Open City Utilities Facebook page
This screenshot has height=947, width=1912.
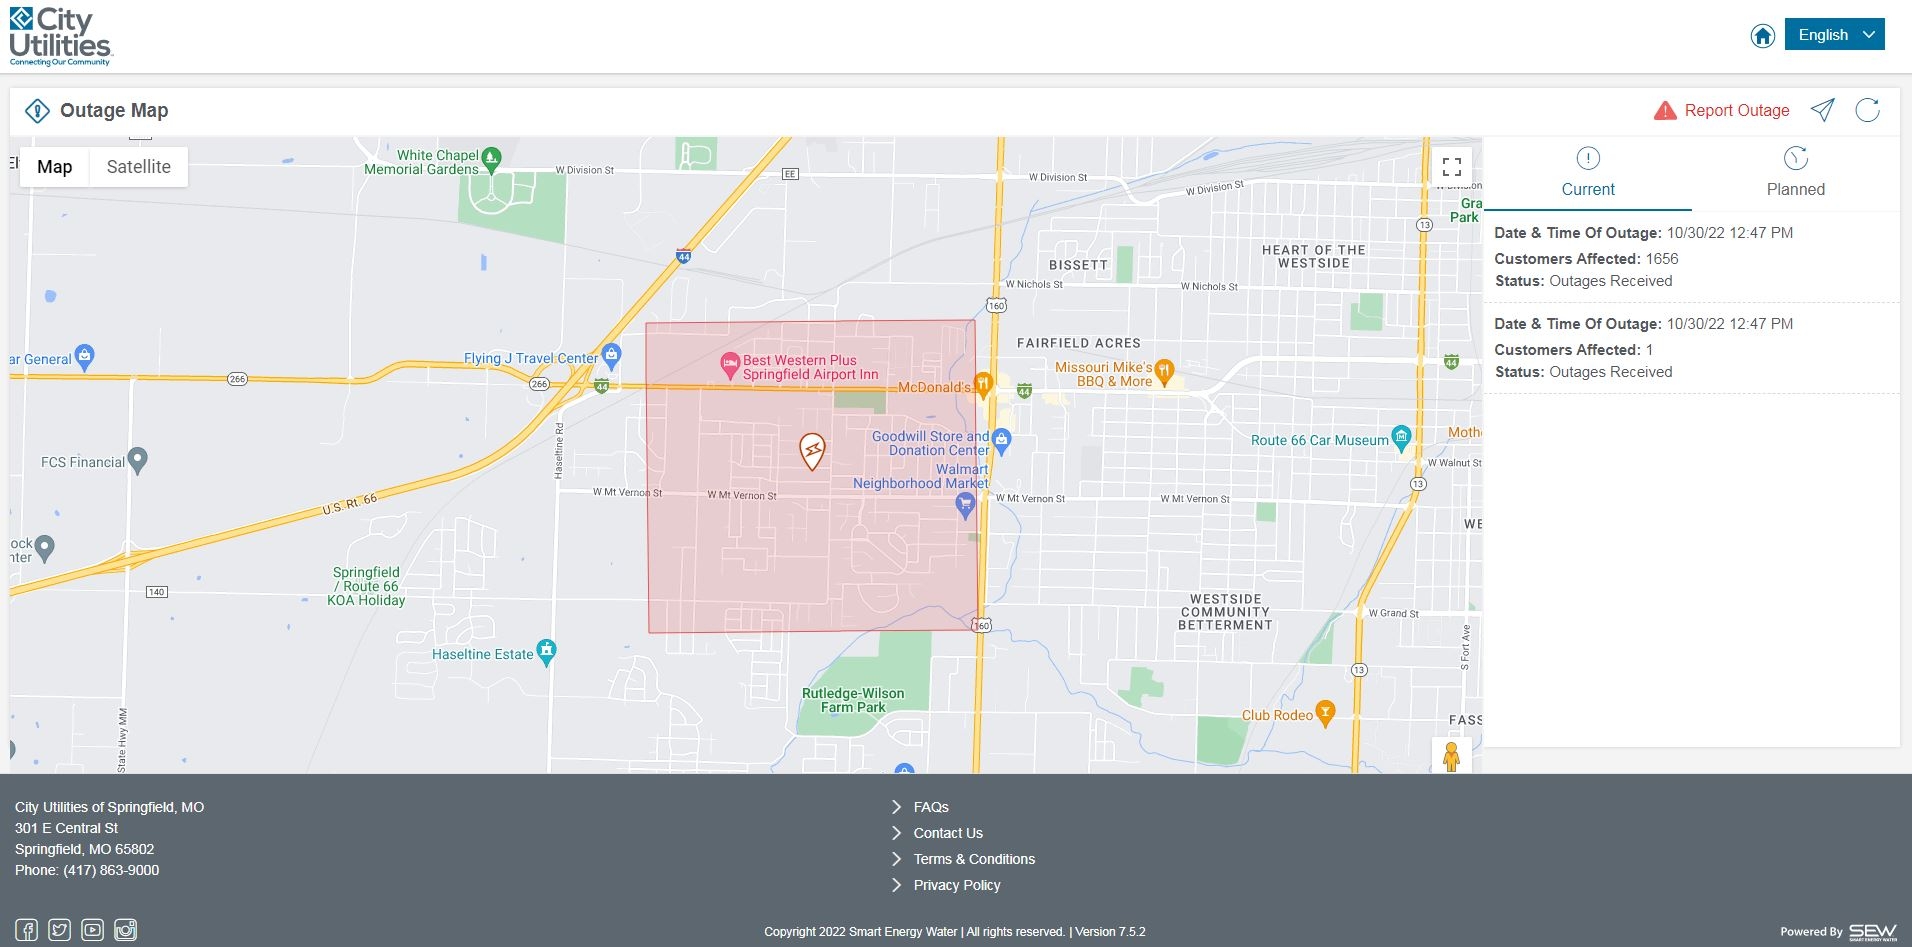click(26, 929)
